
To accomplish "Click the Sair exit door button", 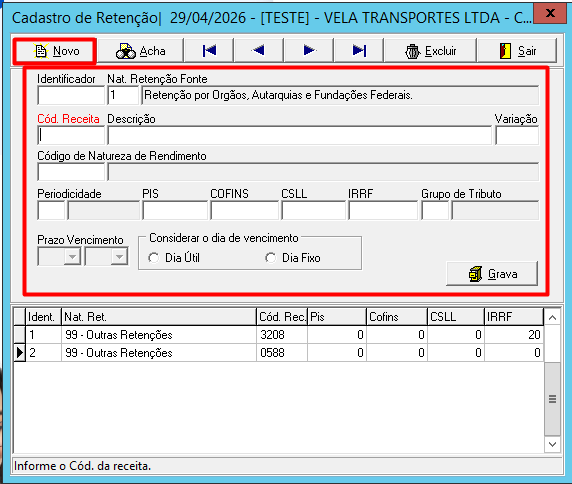I will point(517,51).
